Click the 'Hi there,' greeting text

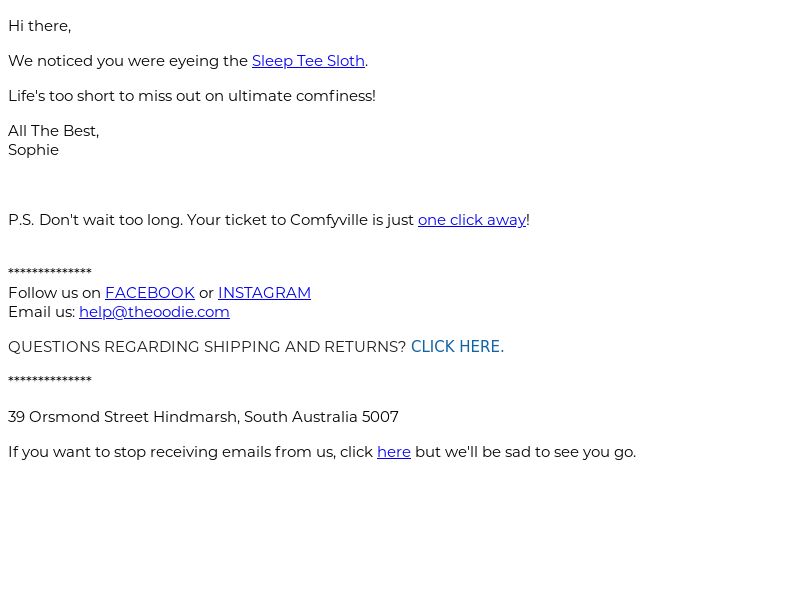tap(40, 26)
